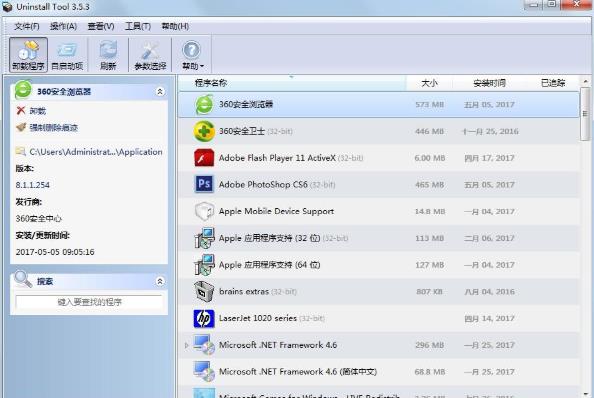This screenshot has width=594, height=398.
Task: Click the 573 MB size value
Action: pyautogui.click(x=429, y=105)
